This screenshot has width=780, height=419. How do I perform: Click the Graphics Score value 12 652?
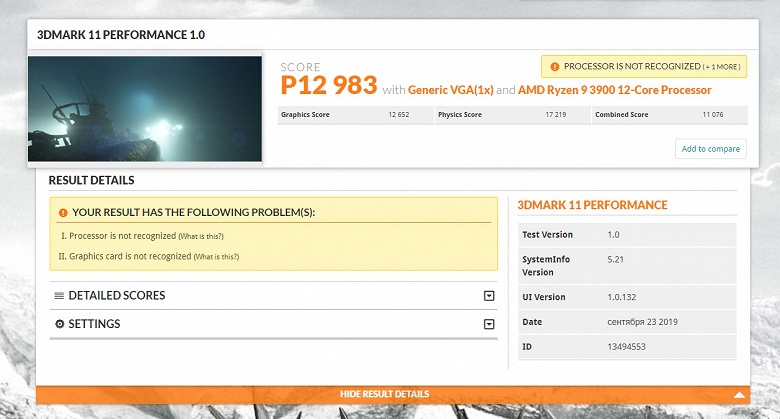(398, 114)
